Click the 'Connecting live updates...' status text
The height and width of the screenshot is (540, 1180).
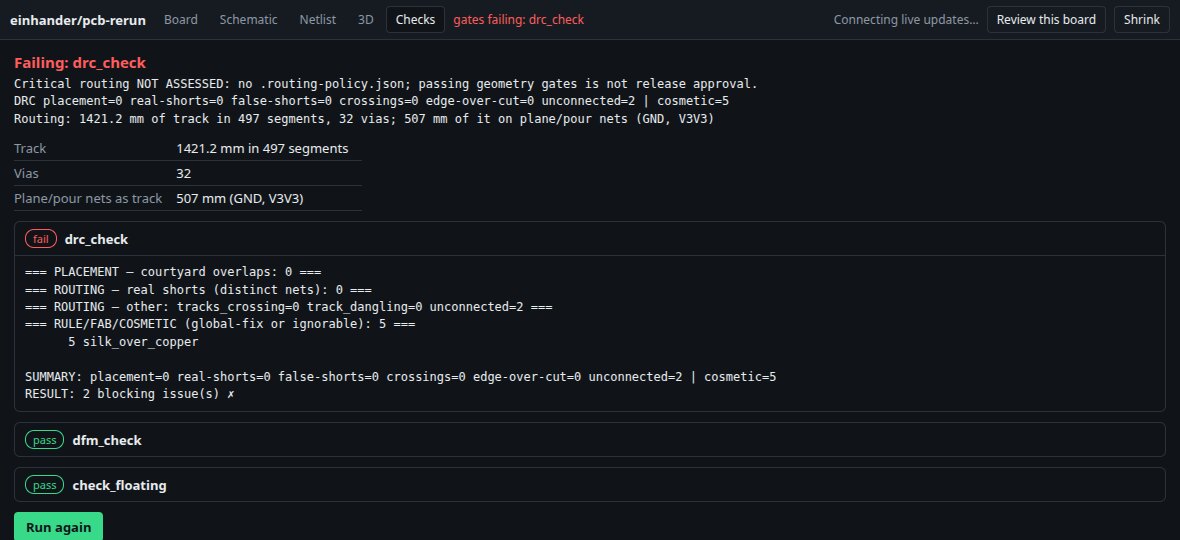coord(906,20)
